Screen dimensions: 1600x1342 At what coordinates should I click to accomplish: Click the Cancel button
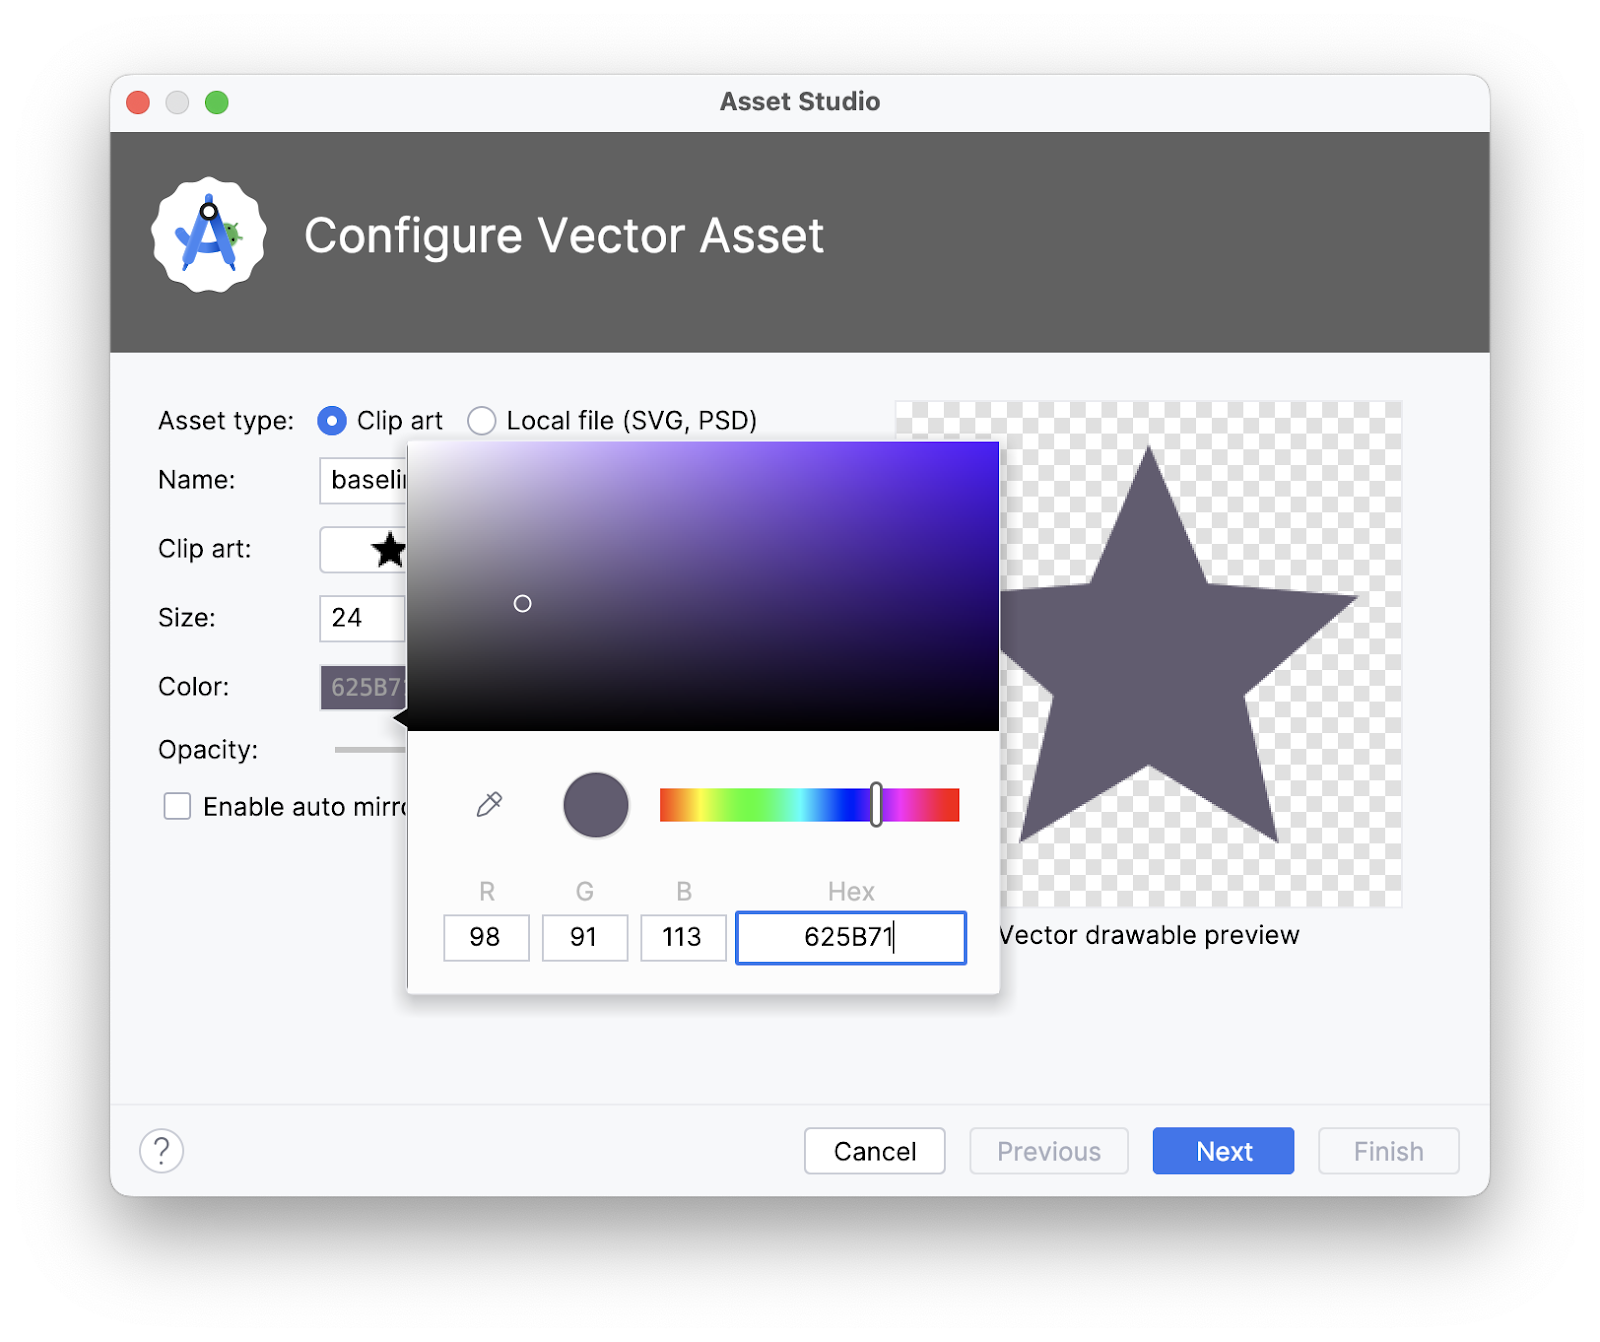point(874,1151)
